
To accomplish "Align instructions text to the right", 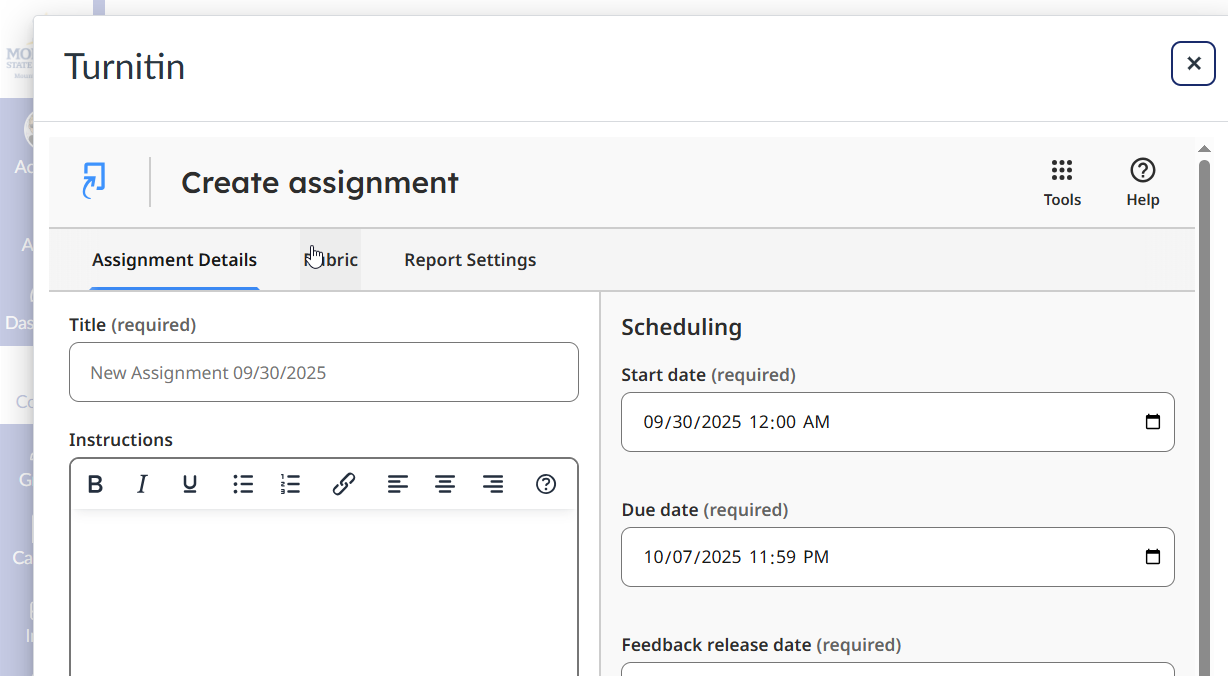I will coord(493,484).
